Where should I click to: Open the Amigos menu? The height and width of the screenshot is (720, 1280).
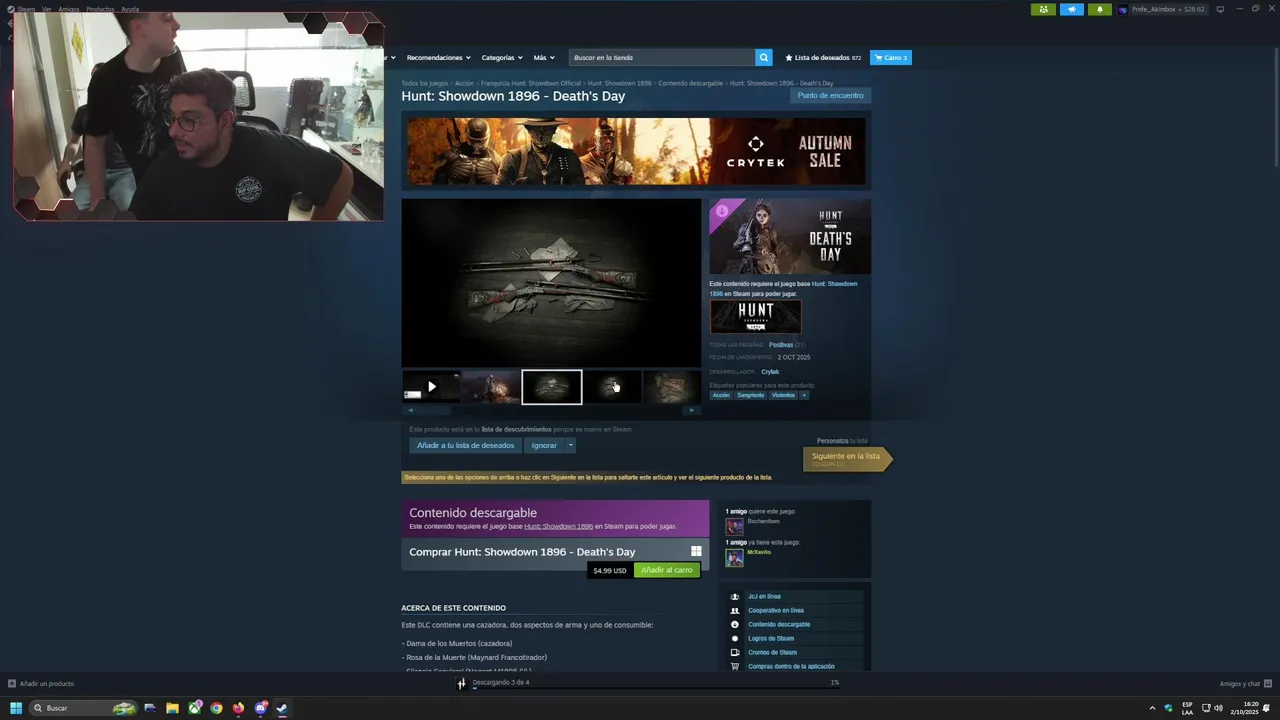[x=69, y=9]
